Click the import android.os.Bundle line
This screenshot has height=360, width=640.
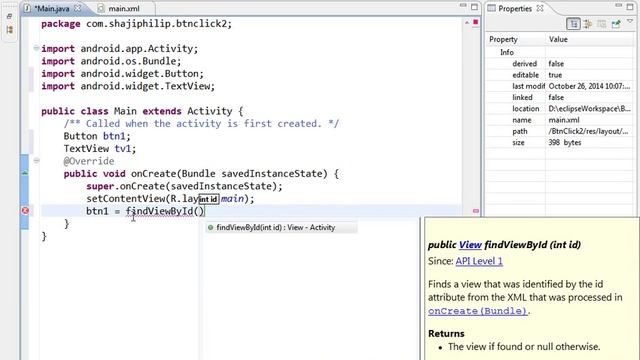tap(111, 61)
